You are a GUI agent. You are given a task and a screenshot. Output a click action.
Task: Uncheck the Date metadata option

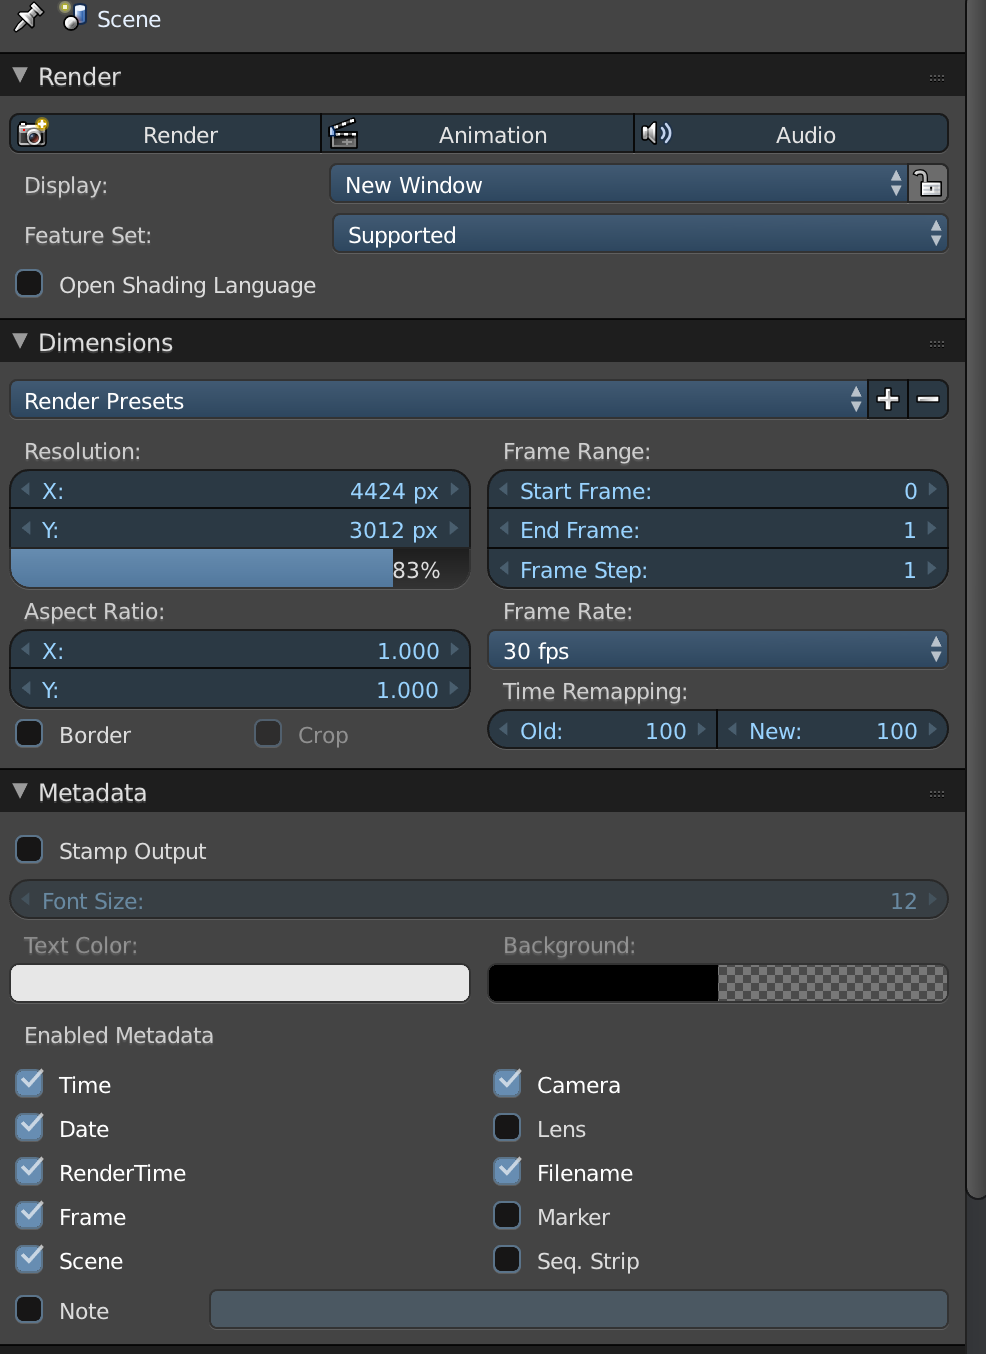(x=30, y=1127)
